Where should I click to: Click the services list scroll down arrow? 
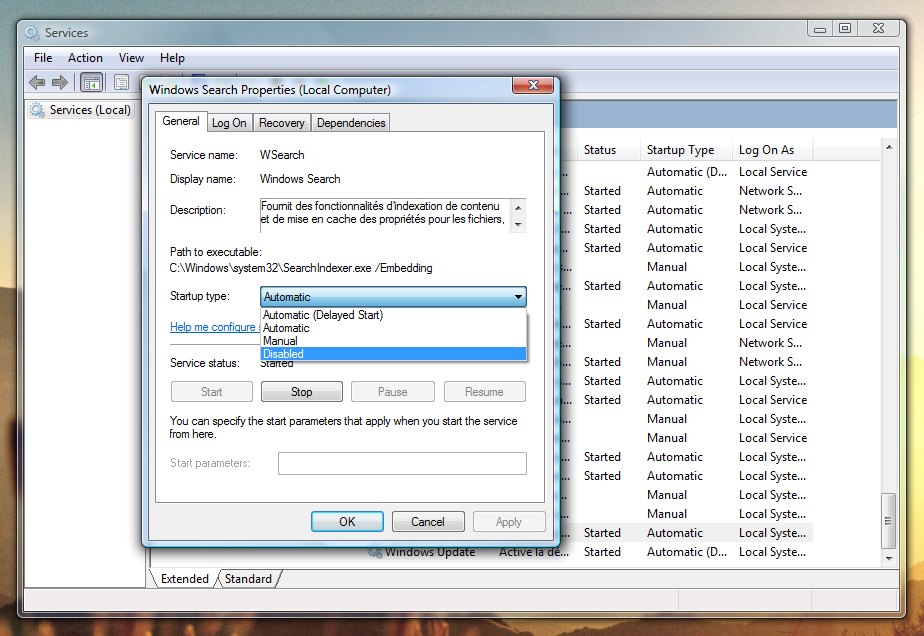coord(889,558)
